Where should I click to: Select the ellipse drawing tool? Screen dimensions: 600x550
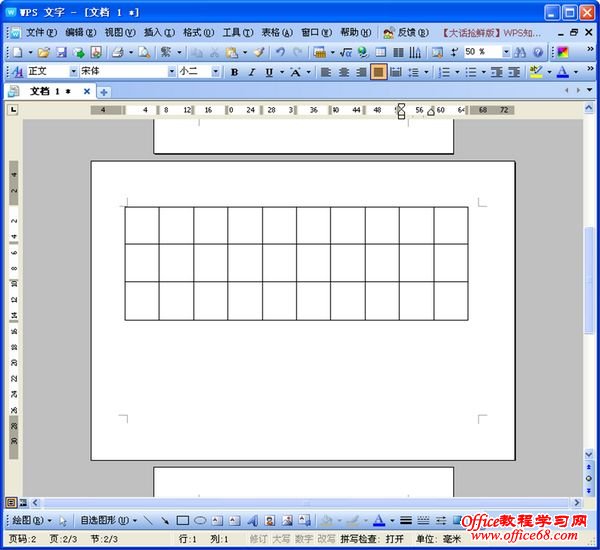point(200,521)
